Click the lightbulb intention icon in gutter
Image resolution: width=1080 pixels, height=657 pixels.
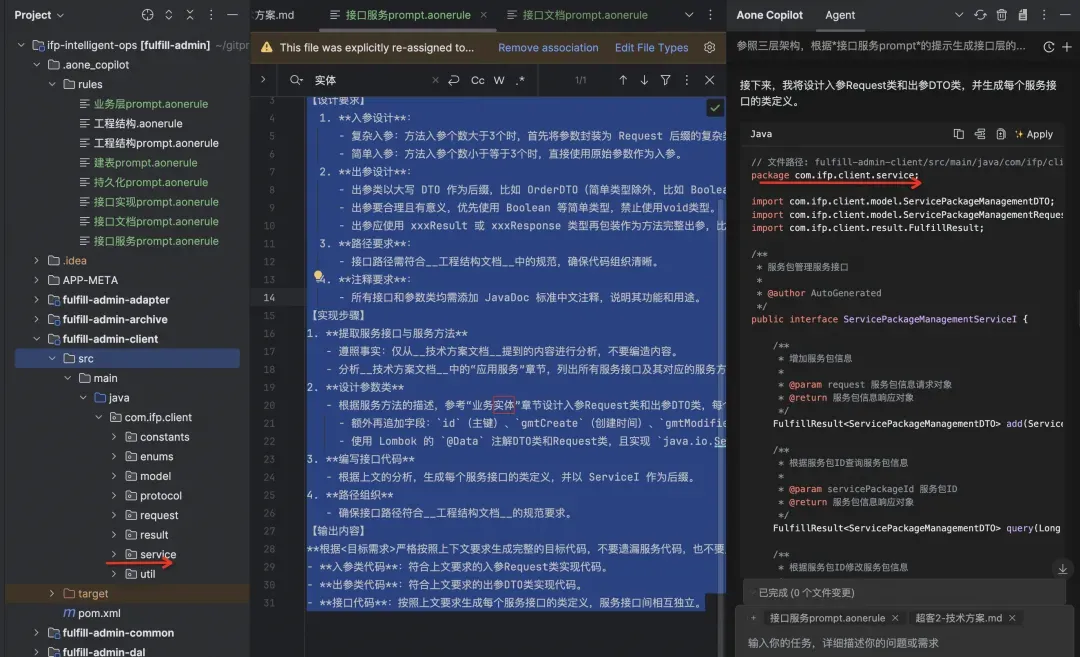tap(318, 276)
